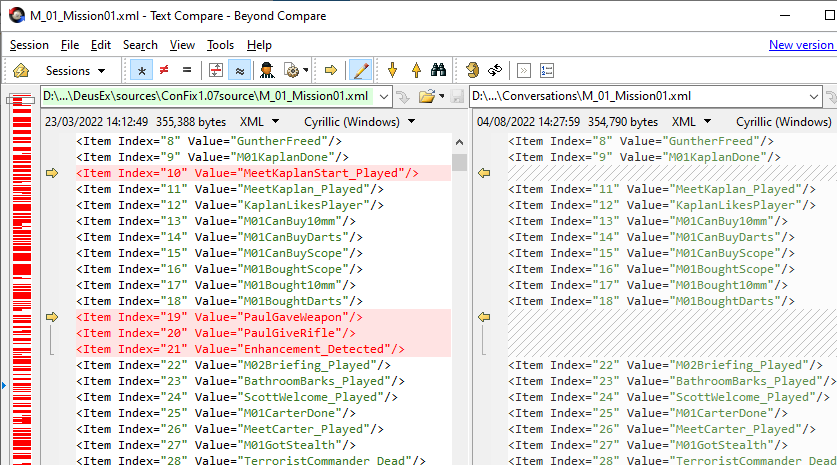The image size is (837, 465).
Task: Go to Next Difference down arrow
Action: pos(392,70)
